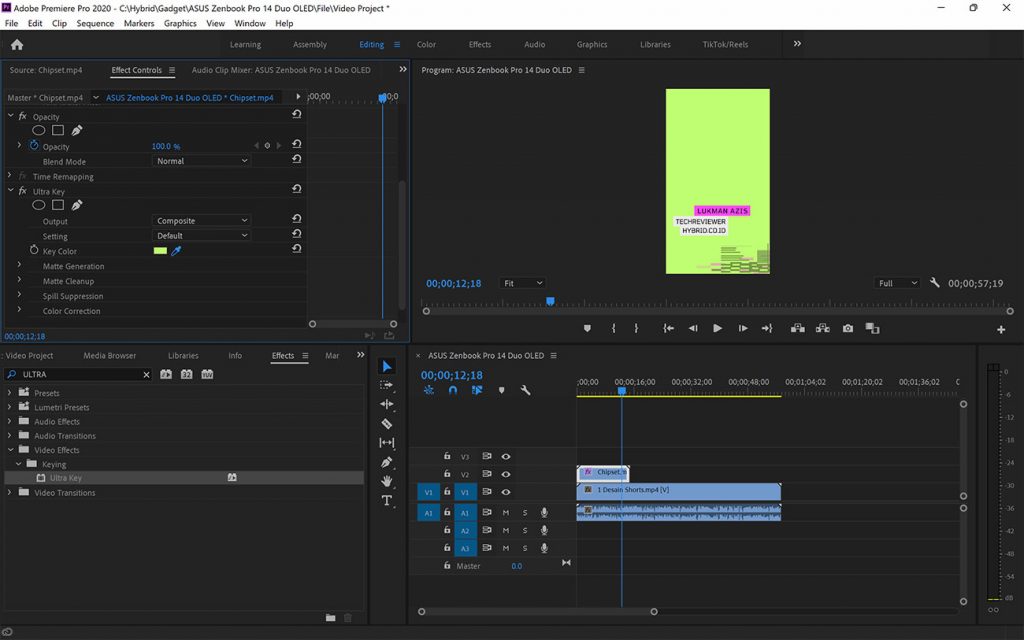This screenshot has height=640, width=1024.
Task: Click the Key Color green swatch
Action: coord(160,251)
